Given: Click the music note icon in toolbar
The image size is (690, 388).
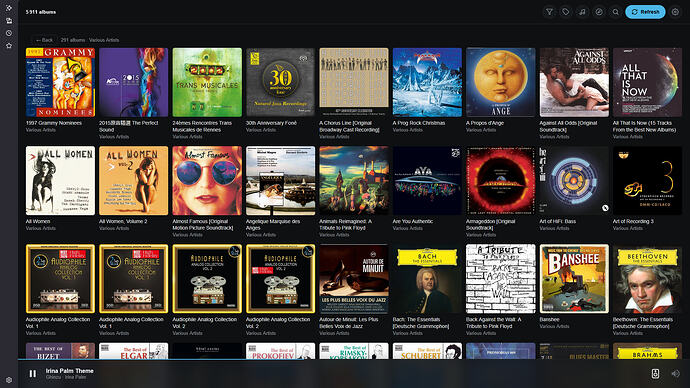Looking at the screenshot, I should 582,12.
